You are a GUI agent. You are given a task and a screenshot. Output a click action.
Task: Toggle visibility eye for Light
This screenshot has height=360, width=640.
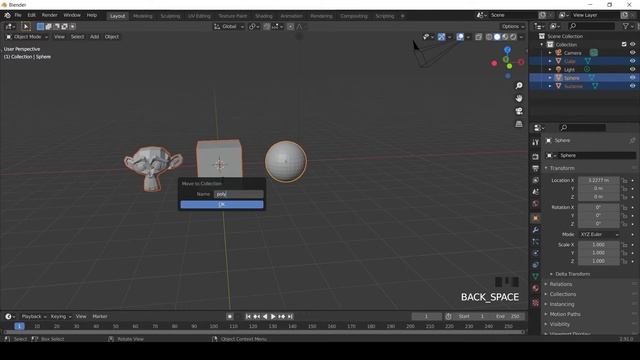click(632, 69)
